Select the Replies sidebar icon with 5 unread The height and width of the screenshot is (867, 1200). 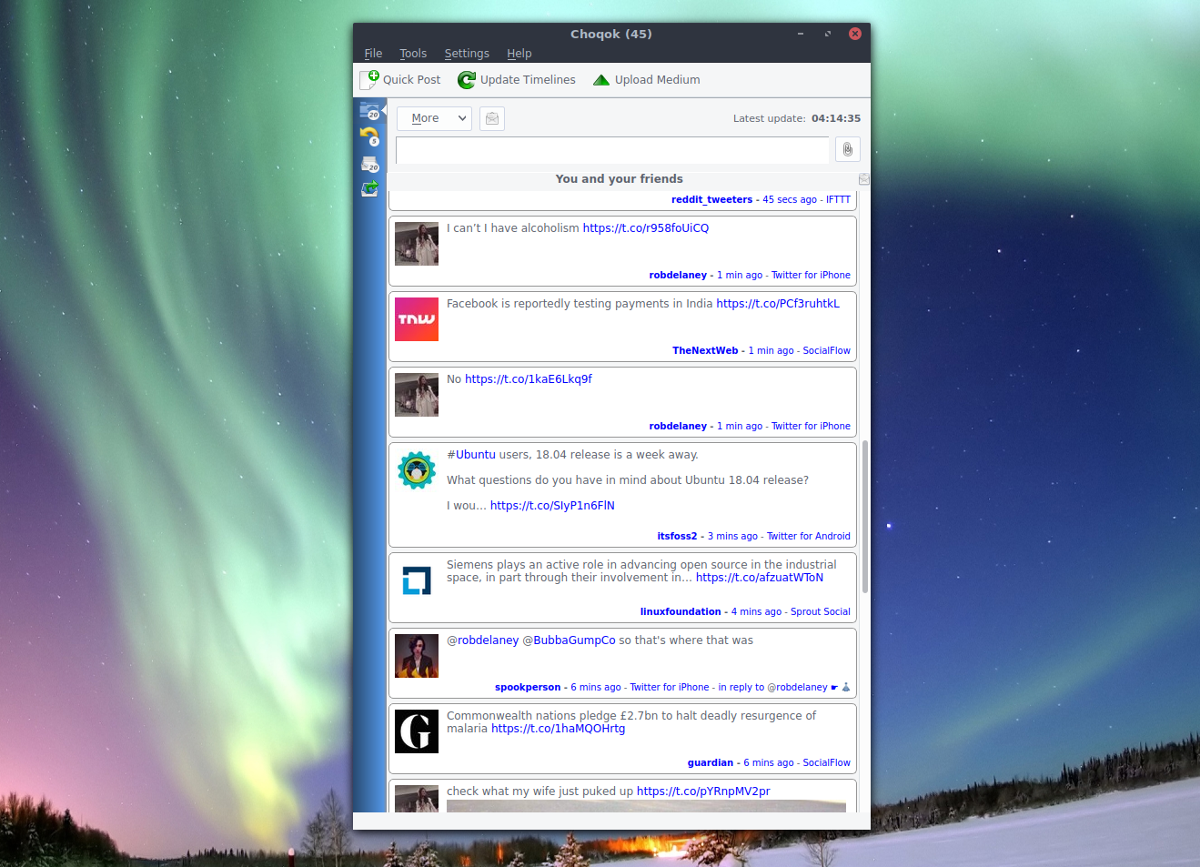click(x=369, y=136)
